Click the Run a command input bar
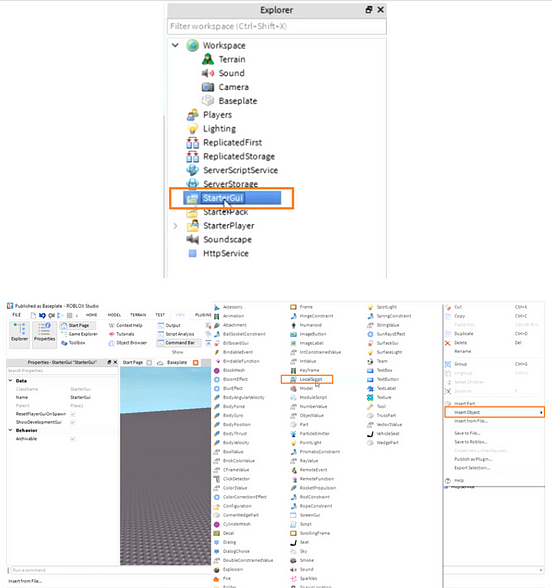The height and width of the screenshot is (588, 552). (x=276, y=570)
